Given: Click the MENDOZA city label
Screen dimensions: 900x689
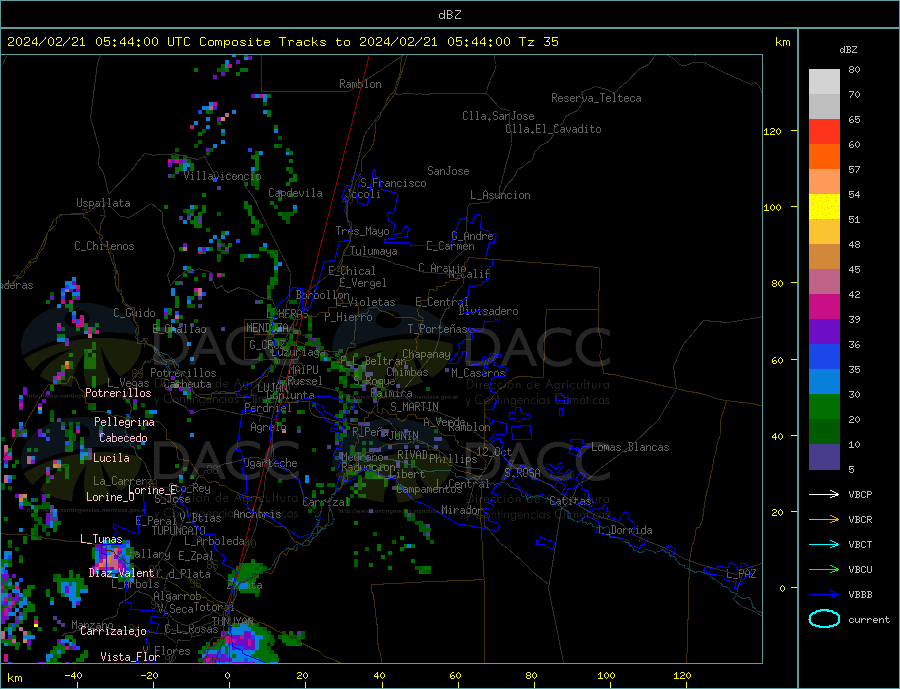Looking at the screenshot, I should [268, 328].
